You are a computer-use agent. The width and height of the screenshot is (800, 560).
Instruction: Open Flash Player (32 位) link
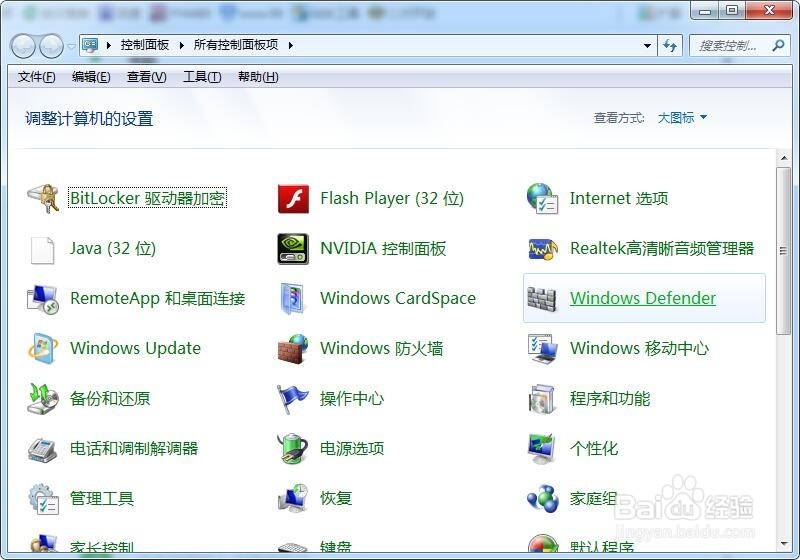392,198
